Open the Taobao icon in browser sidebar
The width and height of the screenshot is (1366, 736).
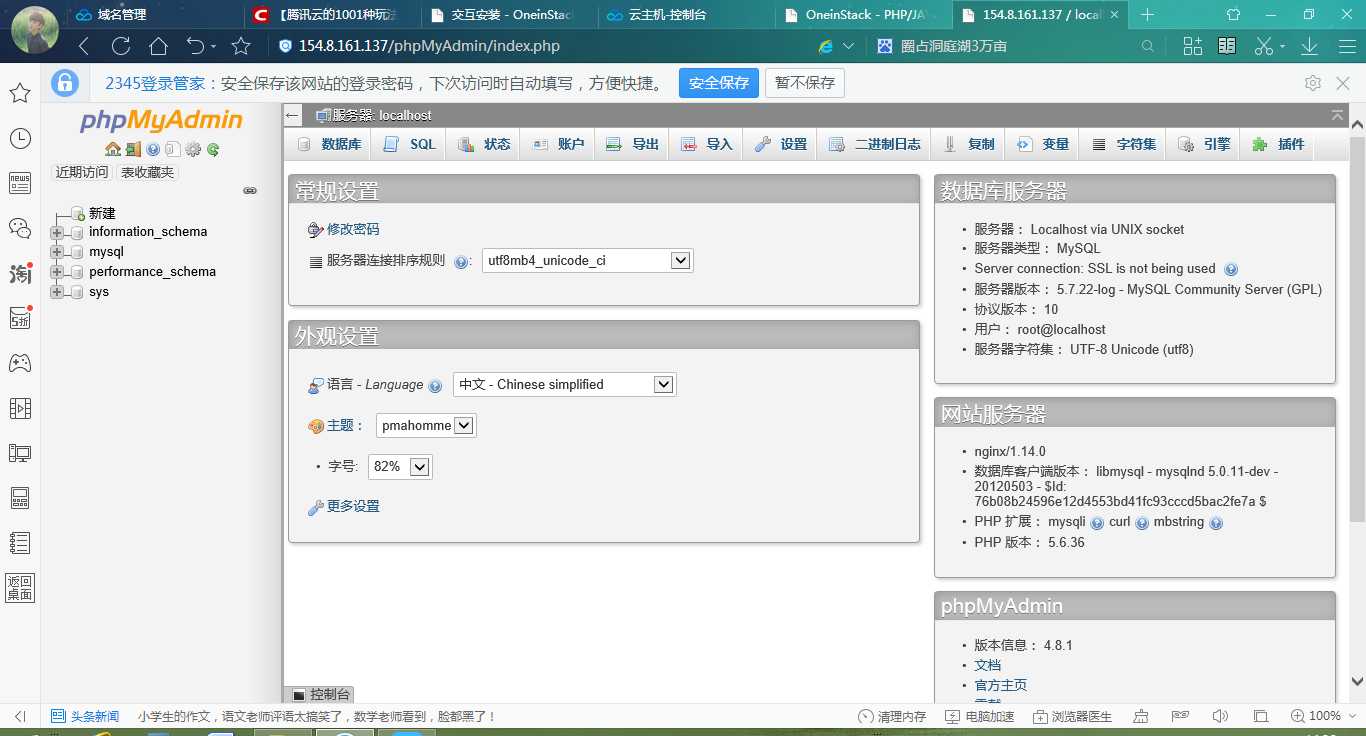19,272
